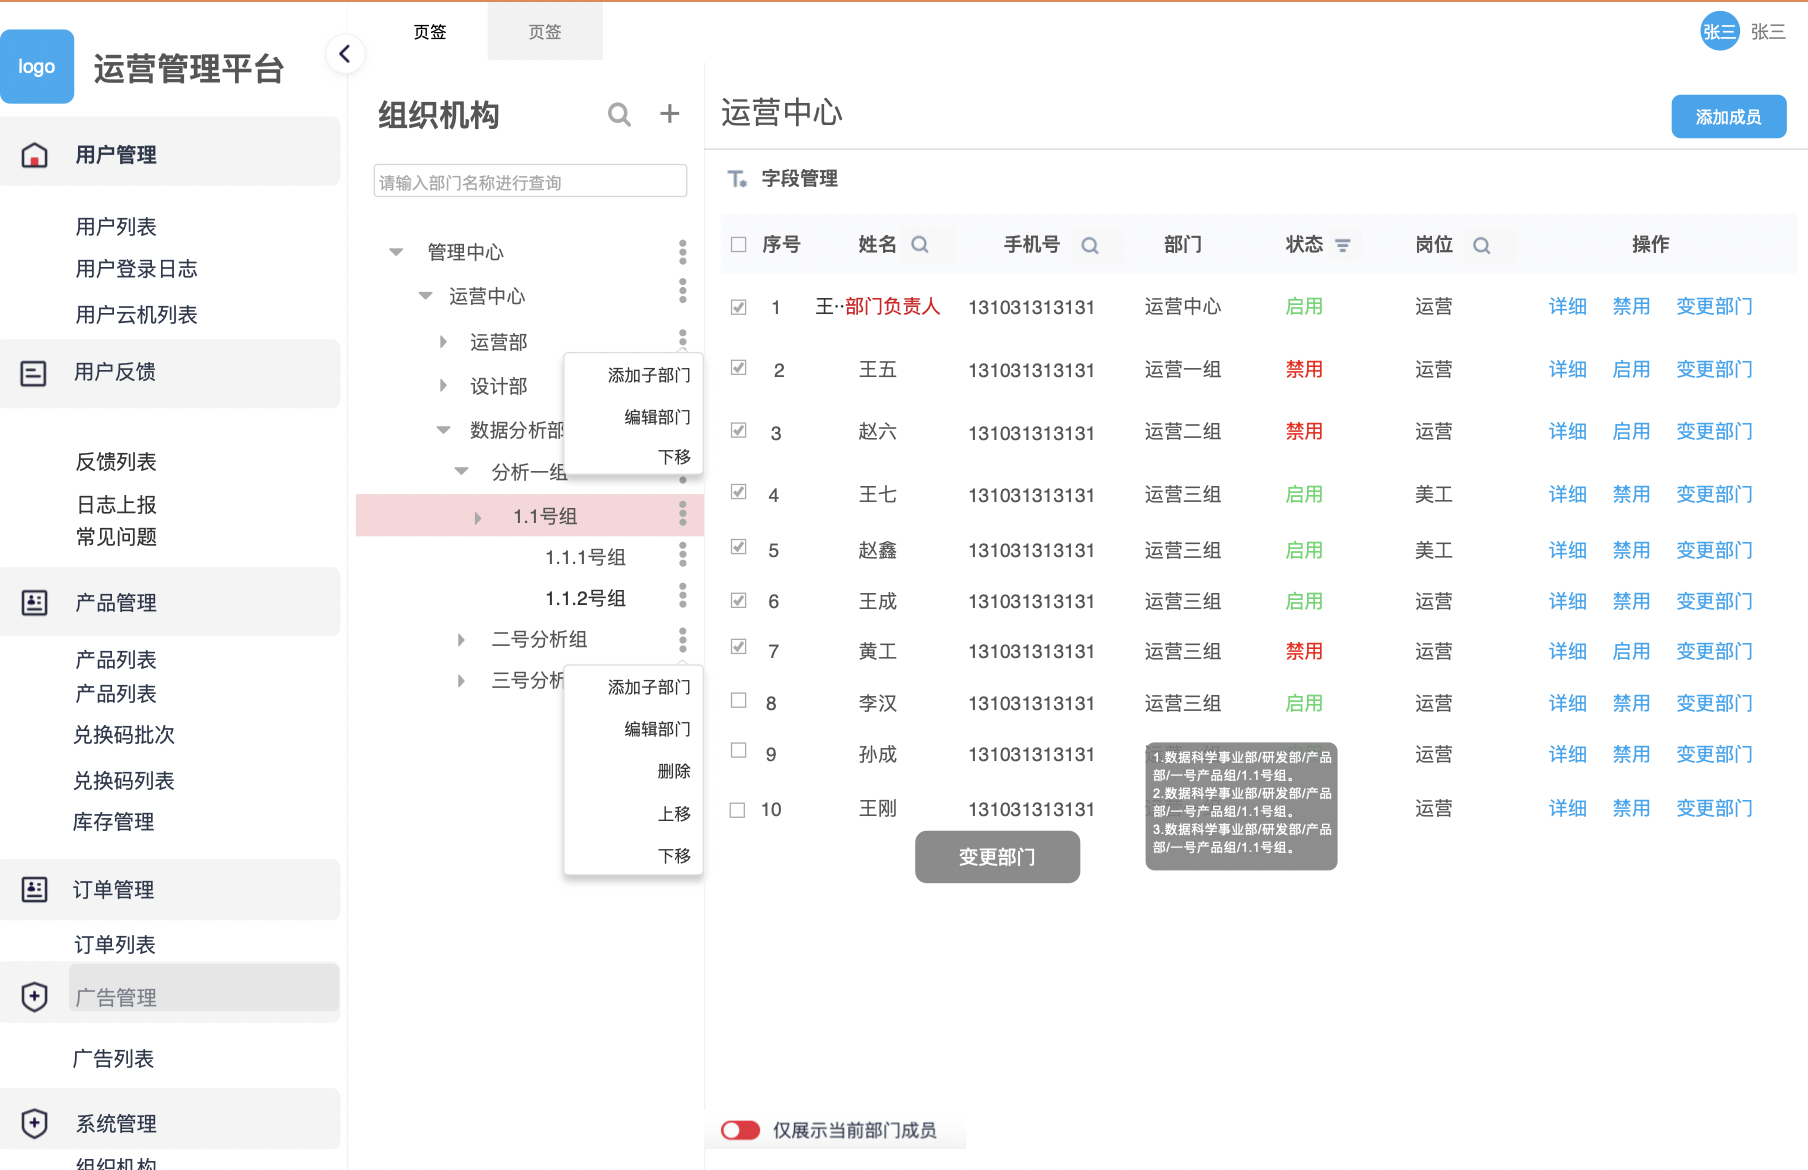Uncheck row 1 checkbox
Viewport: 1808px width, 1170px height.
(x=739, y=307)
